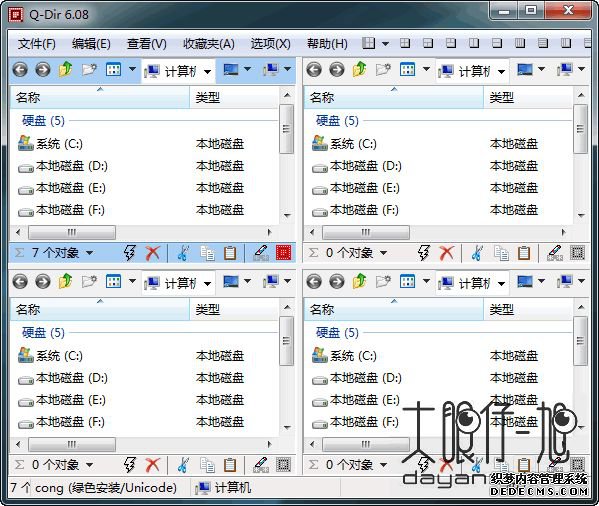Collapse 硬盘 (5) group in top-right pane
The height and width of the screenshot is (506, 599).
(337, 121)
